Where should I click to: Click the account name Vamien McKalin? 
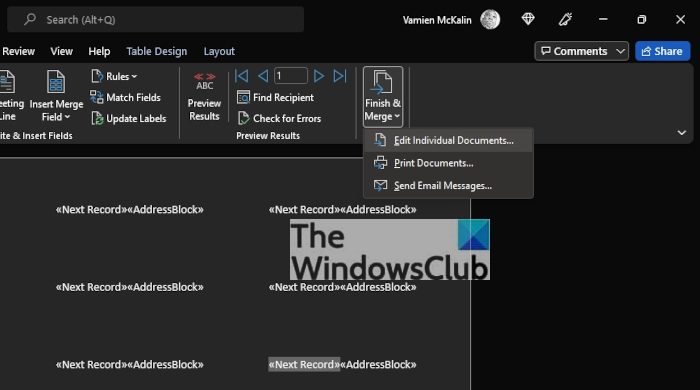[x=437, y=20]
